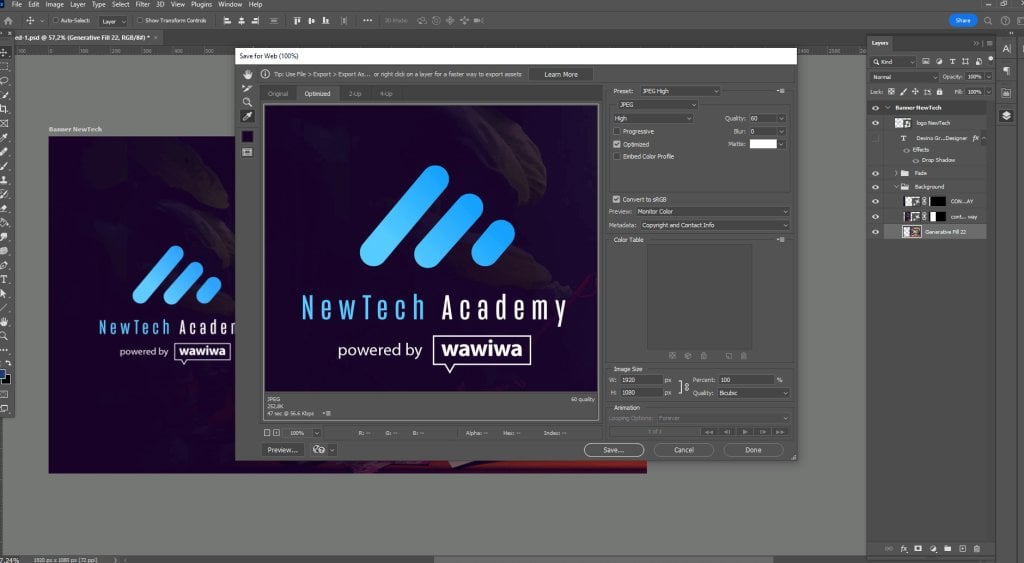Viewport: 1024px width, 563px height.
Task: Open the Window menu
Action: tap(230, 4)
